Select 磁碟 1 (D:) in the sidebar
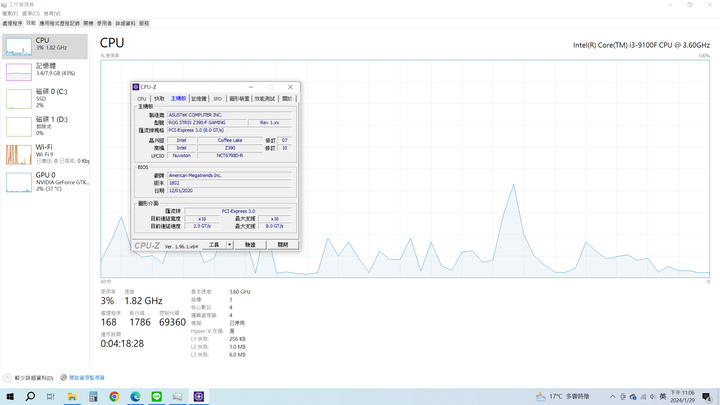The height and width of the screenshot is (405, 720). [x=45, y=126]
